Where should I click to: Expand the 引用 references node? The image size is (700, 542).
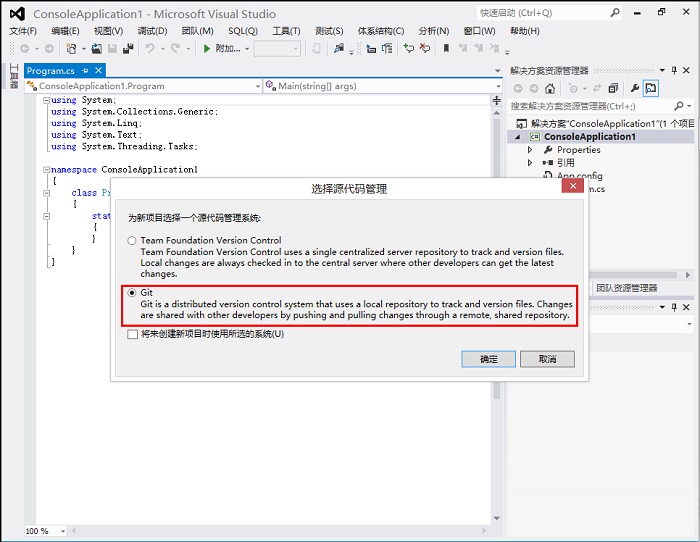pos(530,163)
